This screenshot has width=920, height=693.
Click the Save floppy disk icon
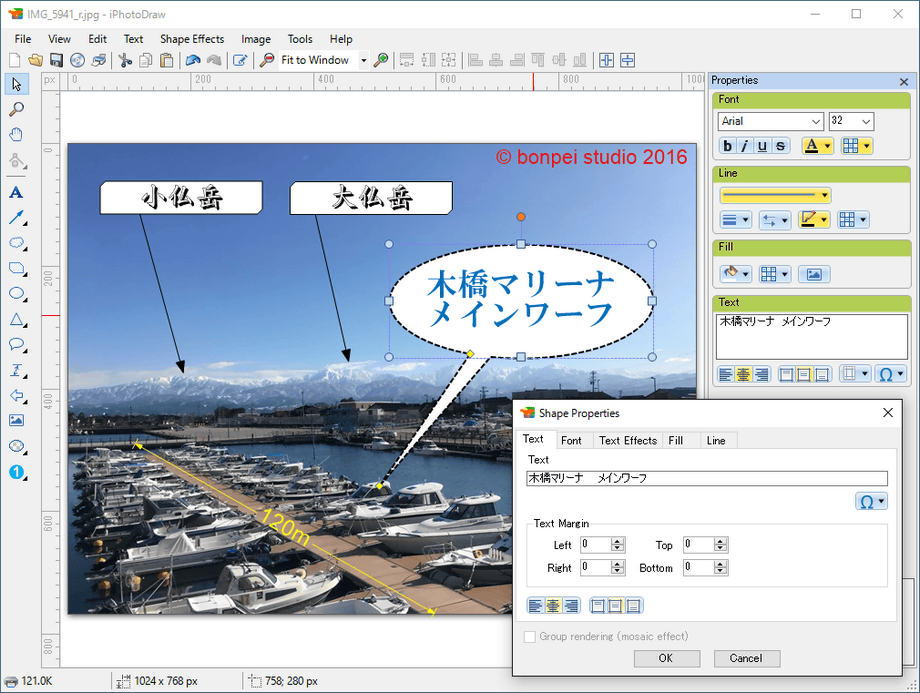click(x=56, y=60)
